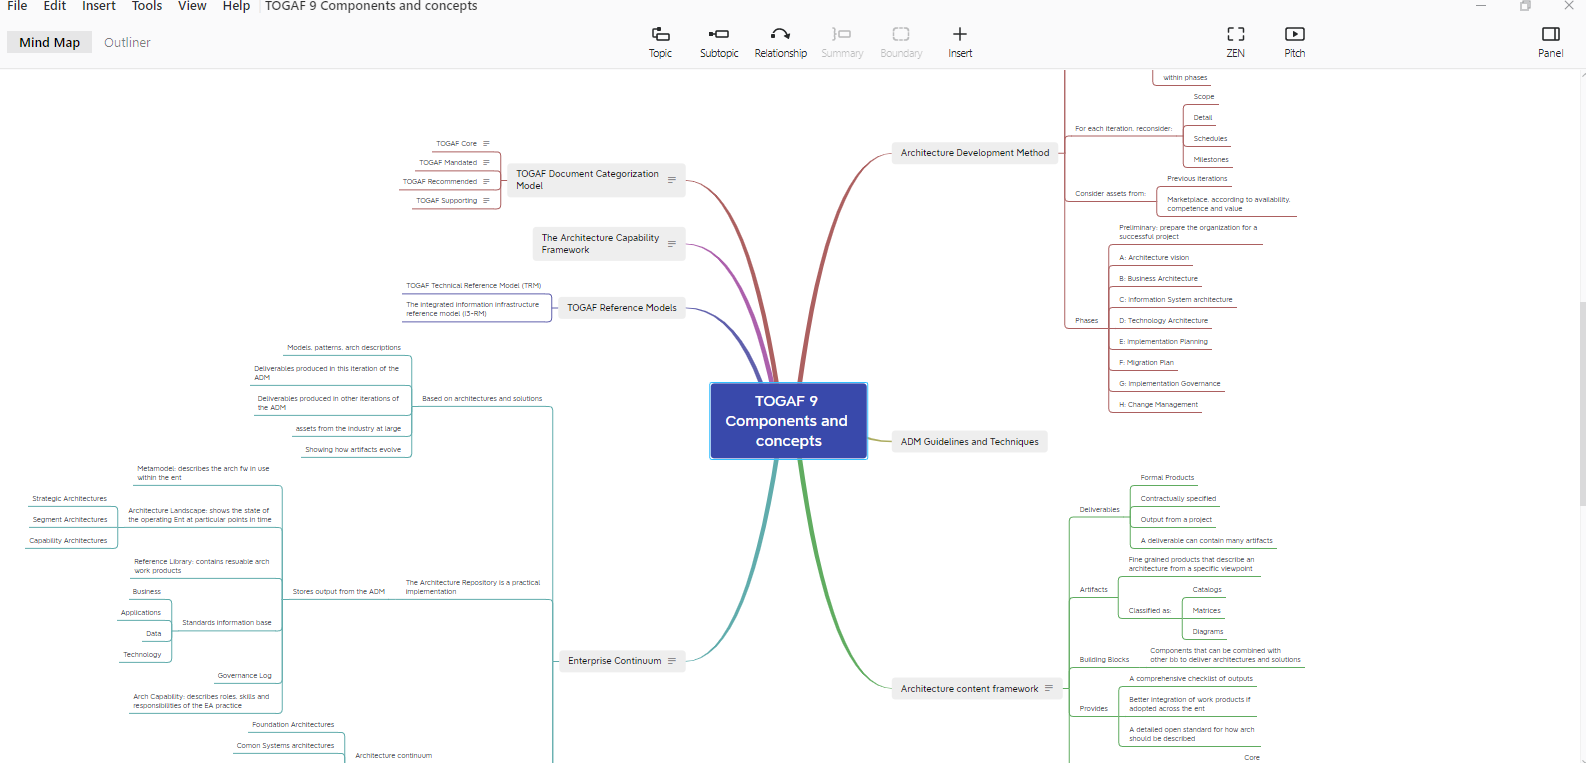The width and height of the screenshot is (1586, 763).
Task: Select Architecture Development Method topic
Action: [975, 153]
